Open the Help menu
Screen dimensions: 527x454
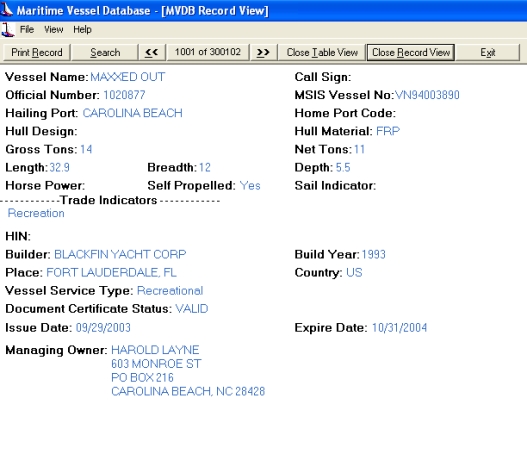tap(82, 30)
